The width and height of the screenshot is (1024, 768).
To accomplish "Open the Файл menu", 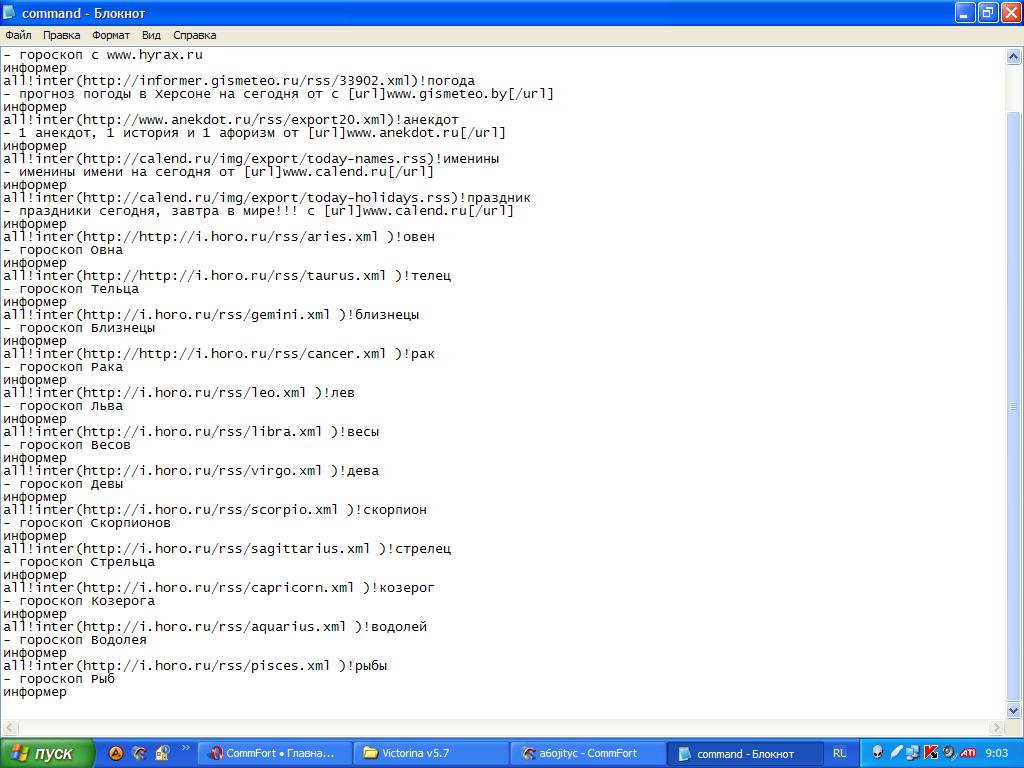I will click(x=17, y=35).
